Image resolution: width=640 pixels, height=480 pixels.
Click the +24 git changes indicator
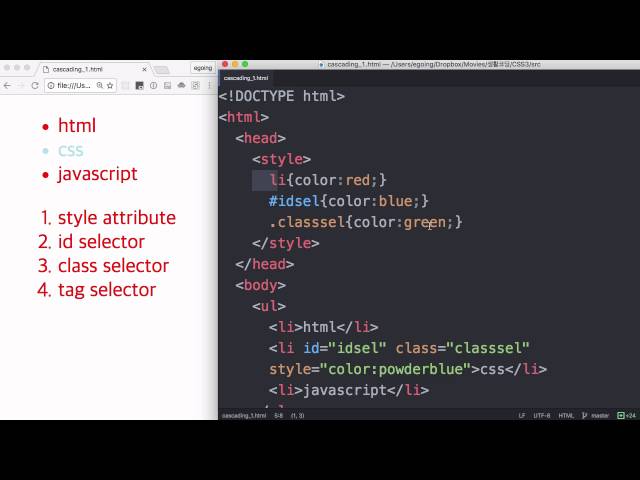pos(627,416)
